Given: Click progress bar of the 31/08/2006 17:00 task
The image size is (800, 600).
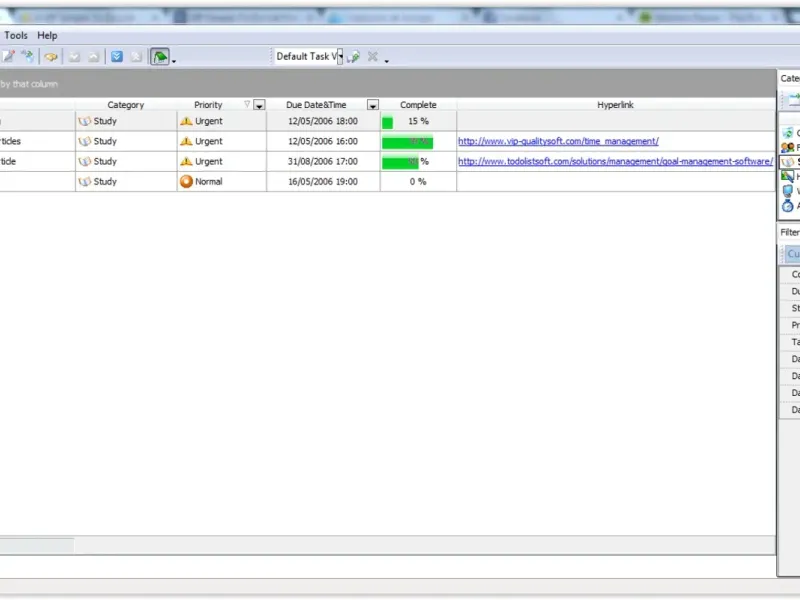Looking at the screenshot, I should point(400,163).
